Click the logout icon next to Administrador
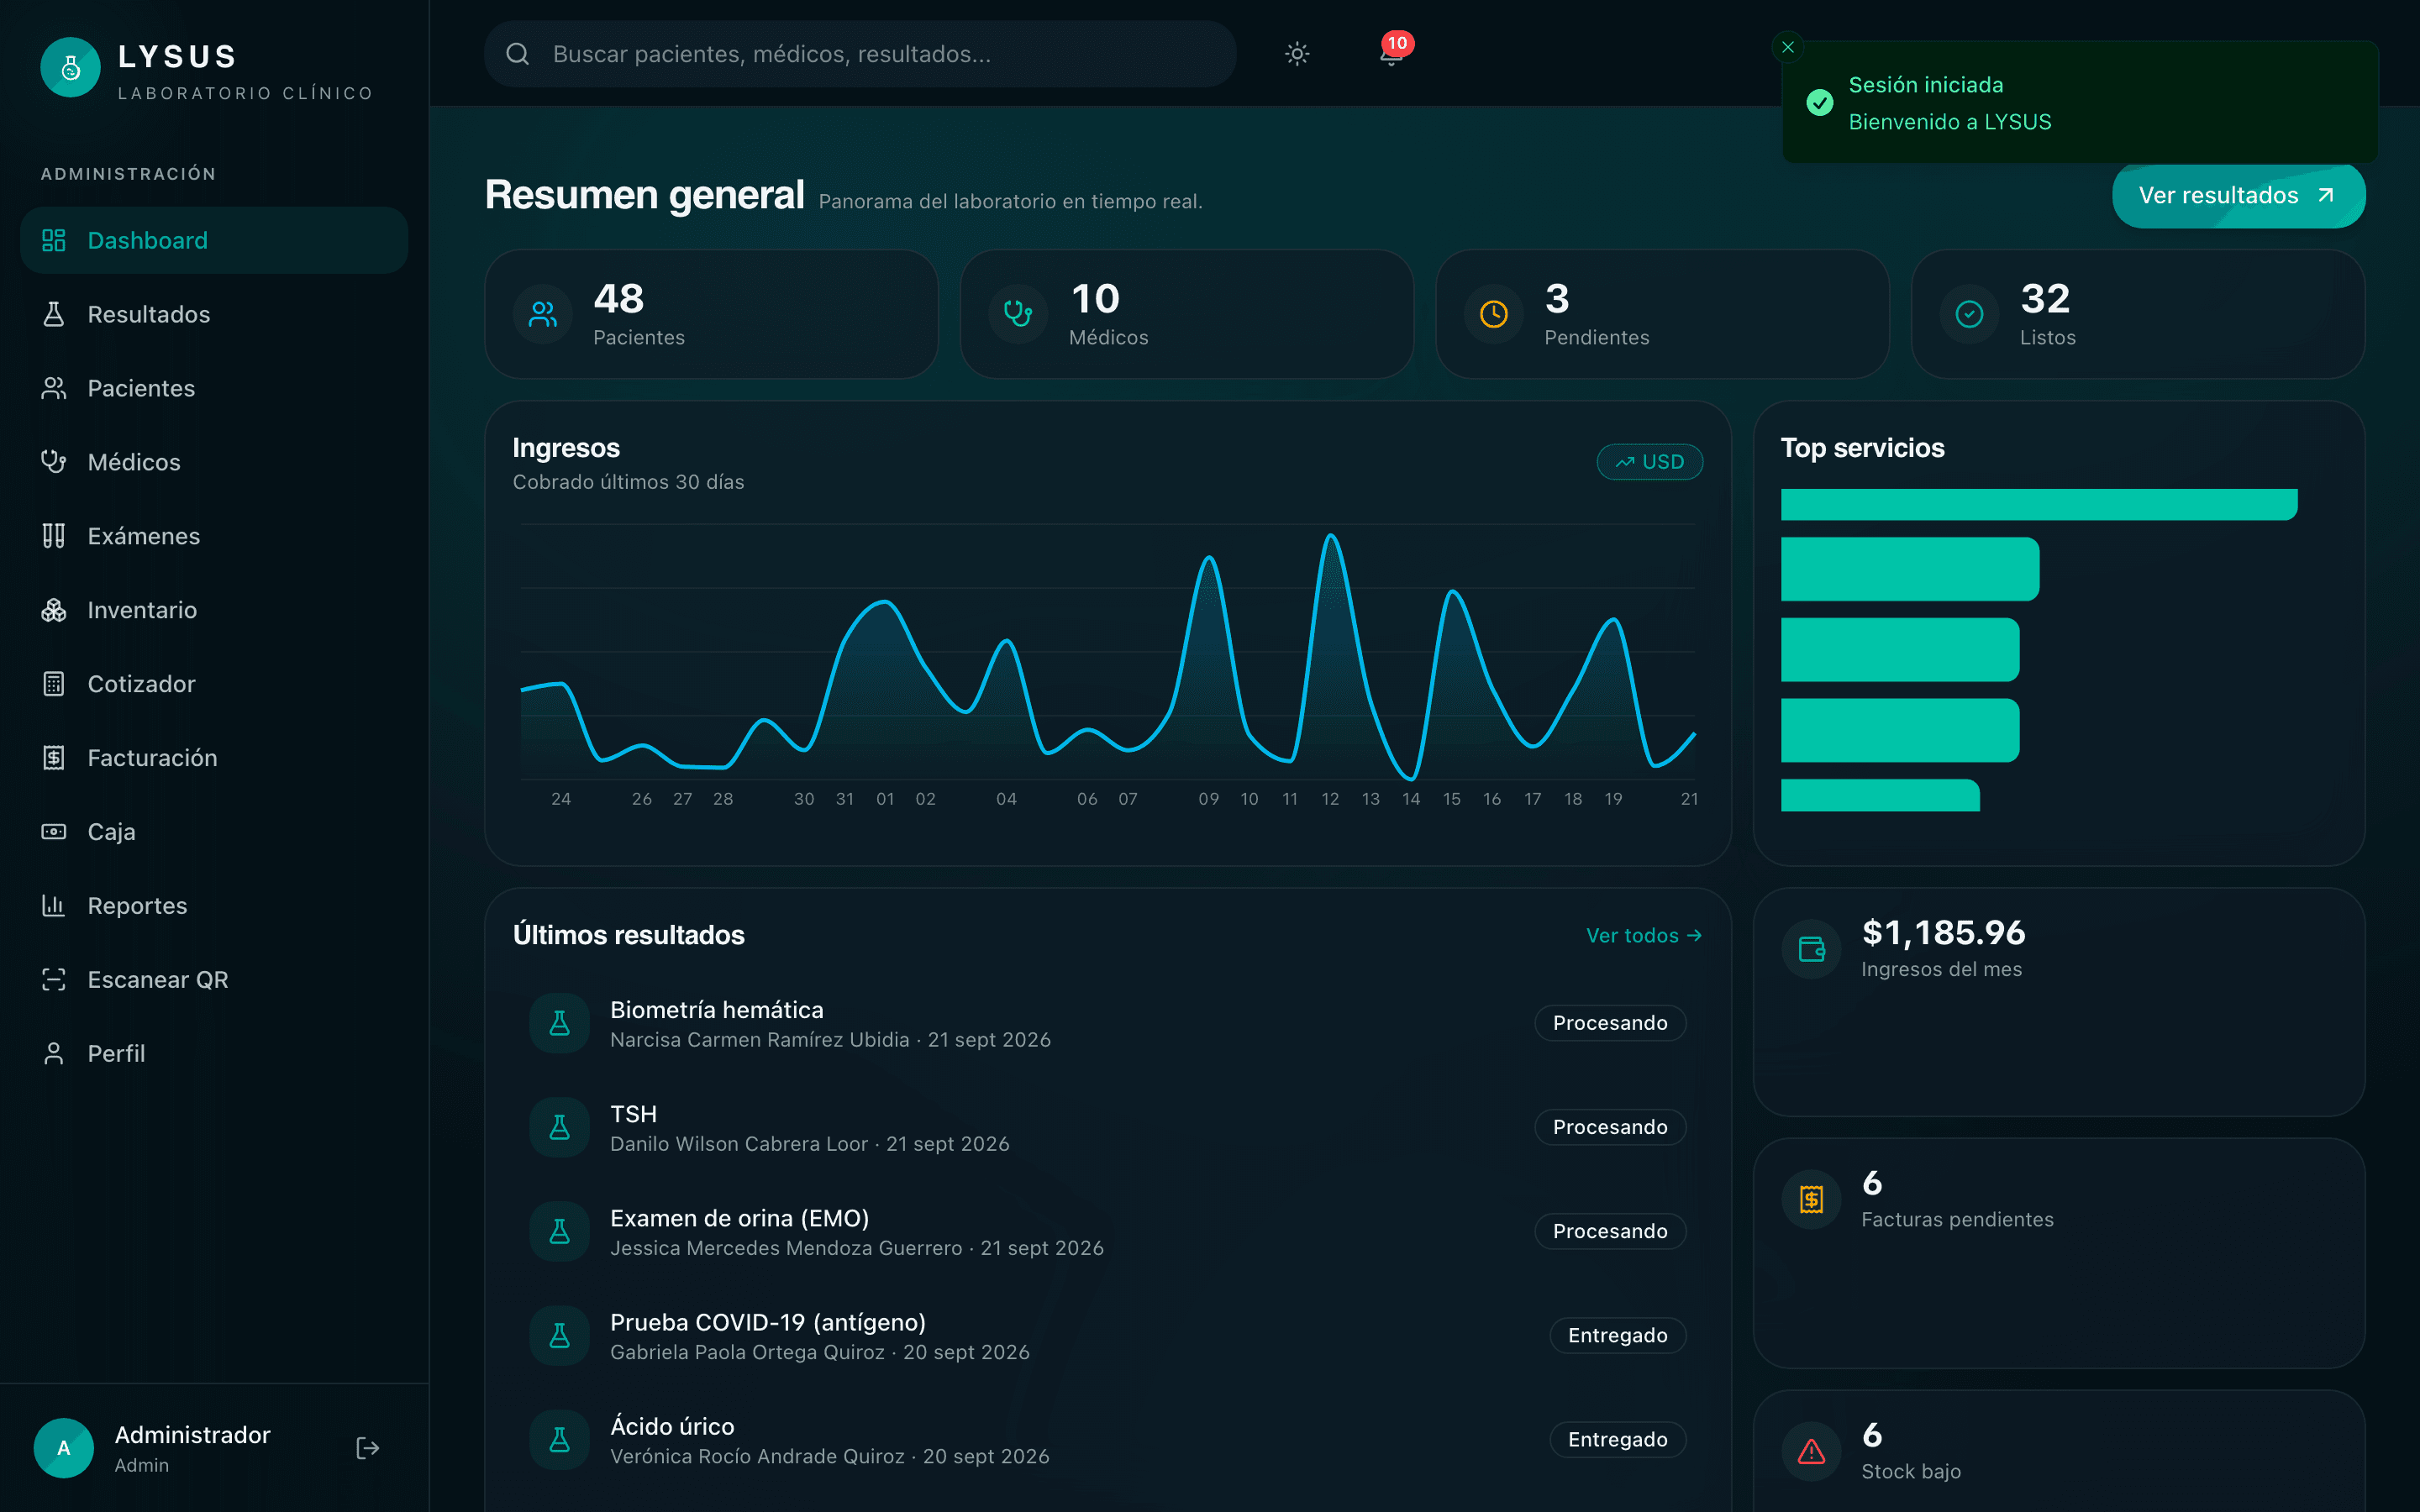2420x1512 pixels. click(x=368, y=1448)
